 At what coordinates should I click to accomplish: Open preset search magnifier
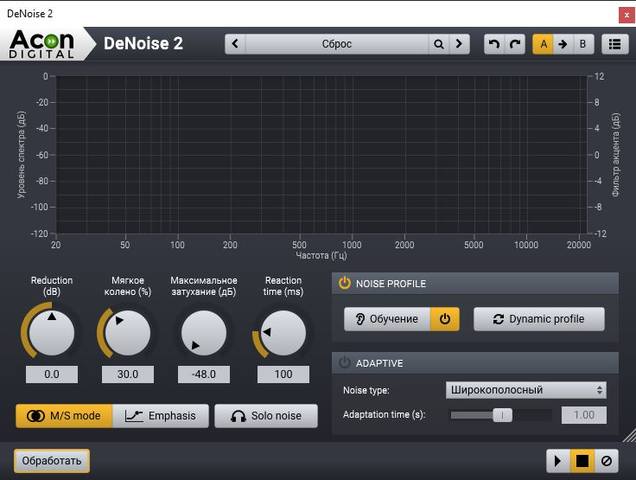[438, 44]
